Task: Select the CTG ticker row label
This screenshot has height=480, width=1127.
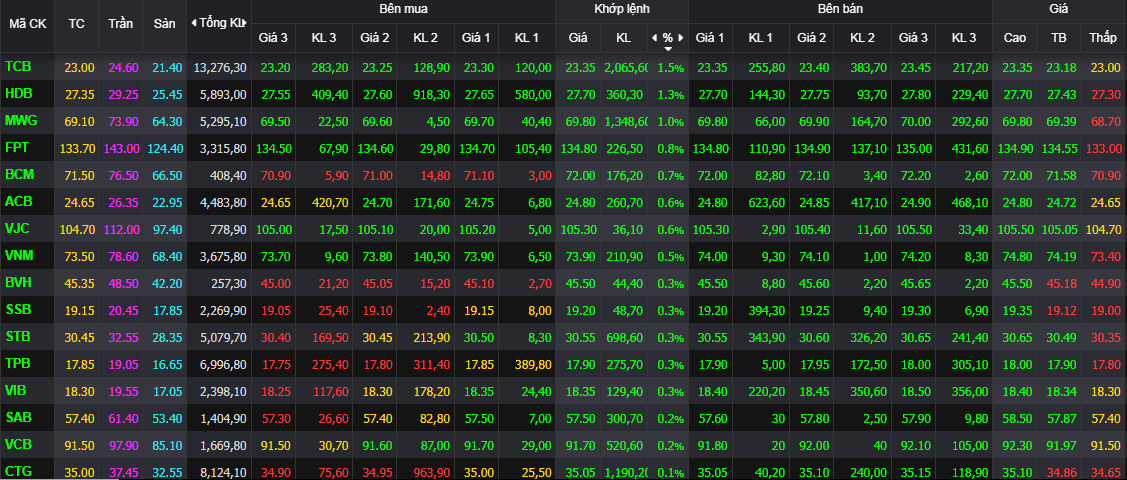Action: point(17,471)
